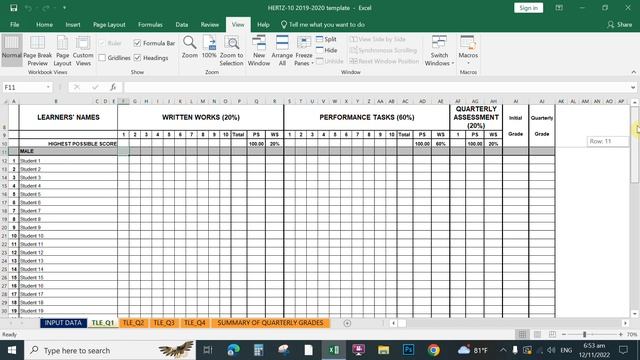Open Custom Views dialog
640x360 pixels.
click(x=83, y=51)
